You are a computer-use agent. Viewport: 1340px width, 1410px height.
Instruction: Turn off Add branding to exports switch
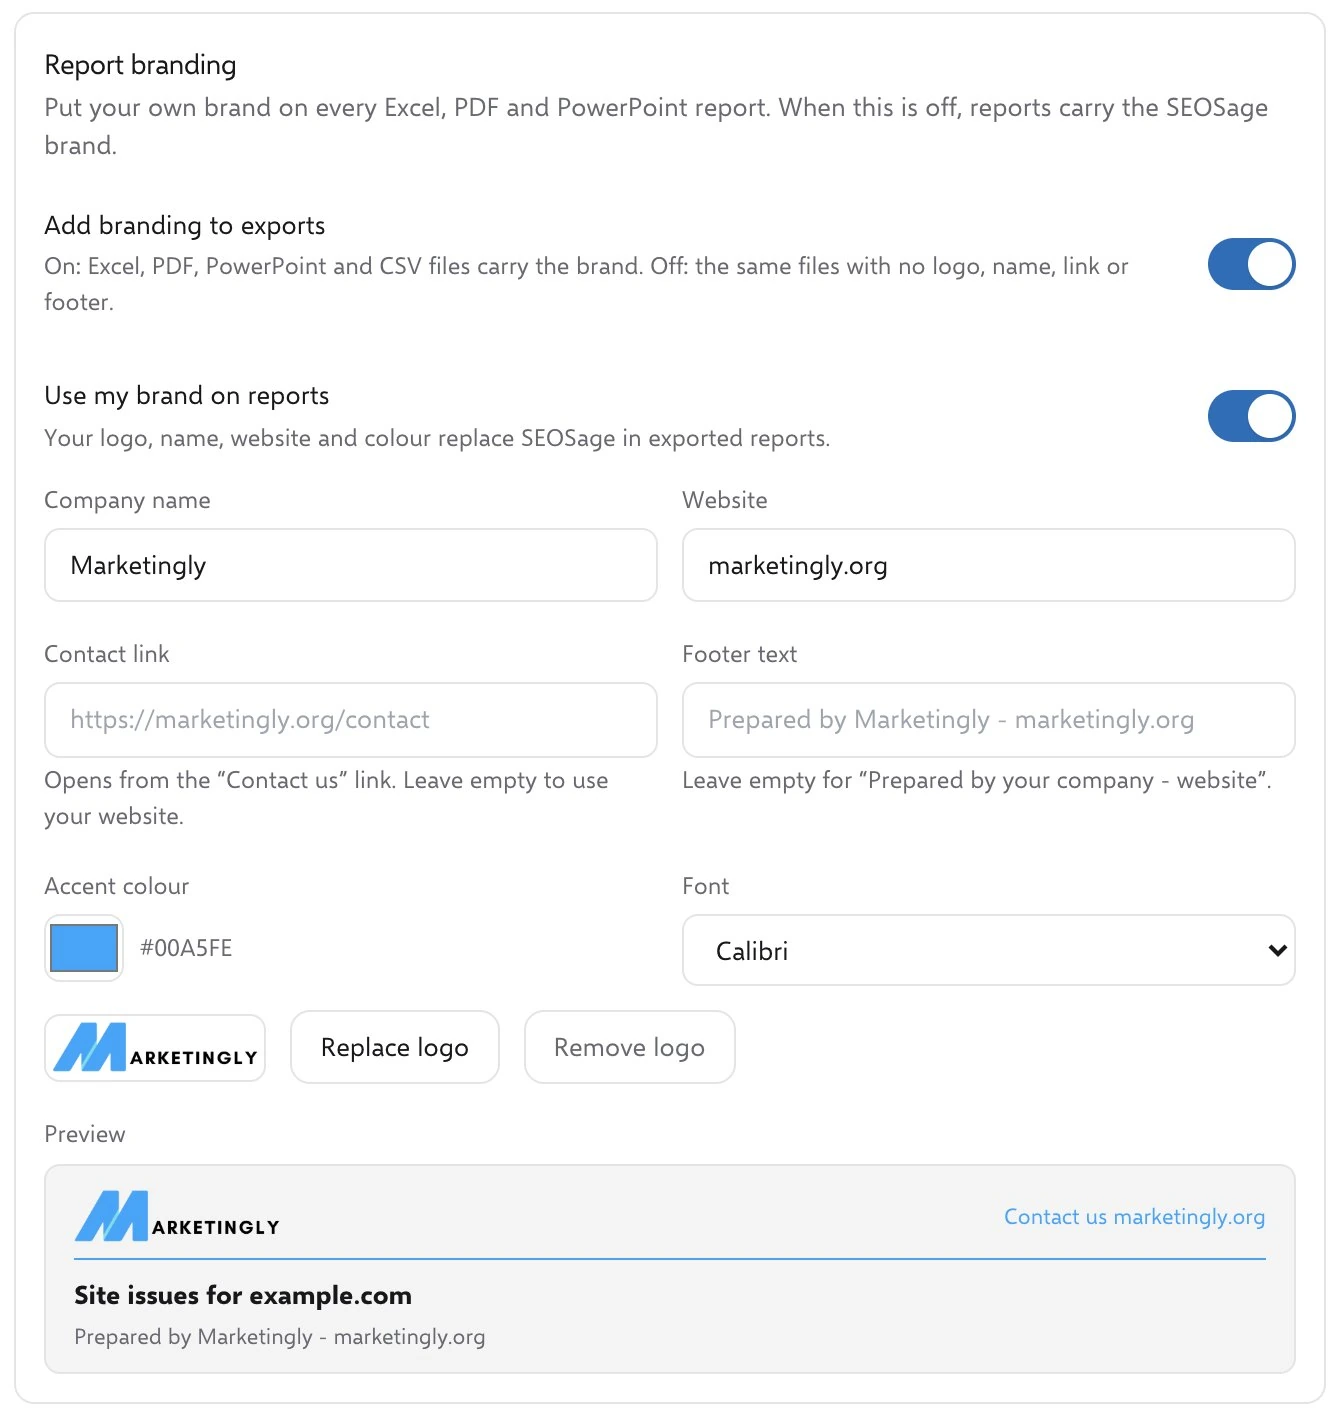coord(1251,264)
